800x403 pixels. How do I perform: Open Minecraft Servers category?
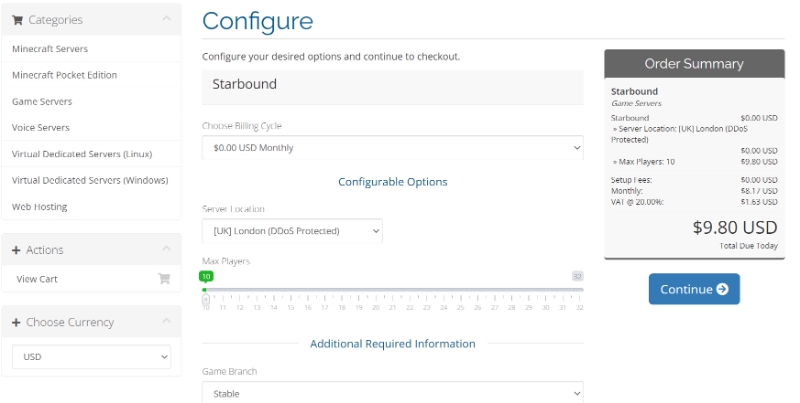tap(50, 49)
